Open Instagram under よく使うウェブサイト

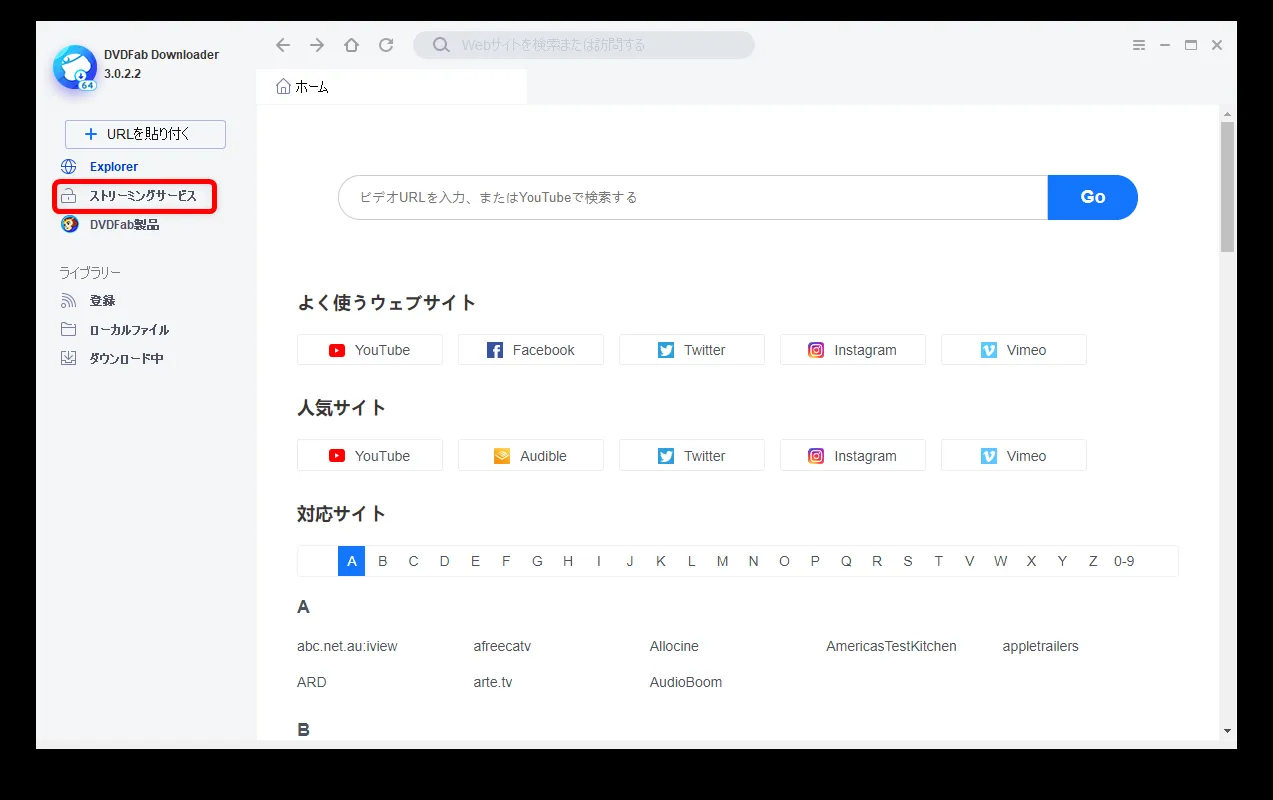click(853, 350)
